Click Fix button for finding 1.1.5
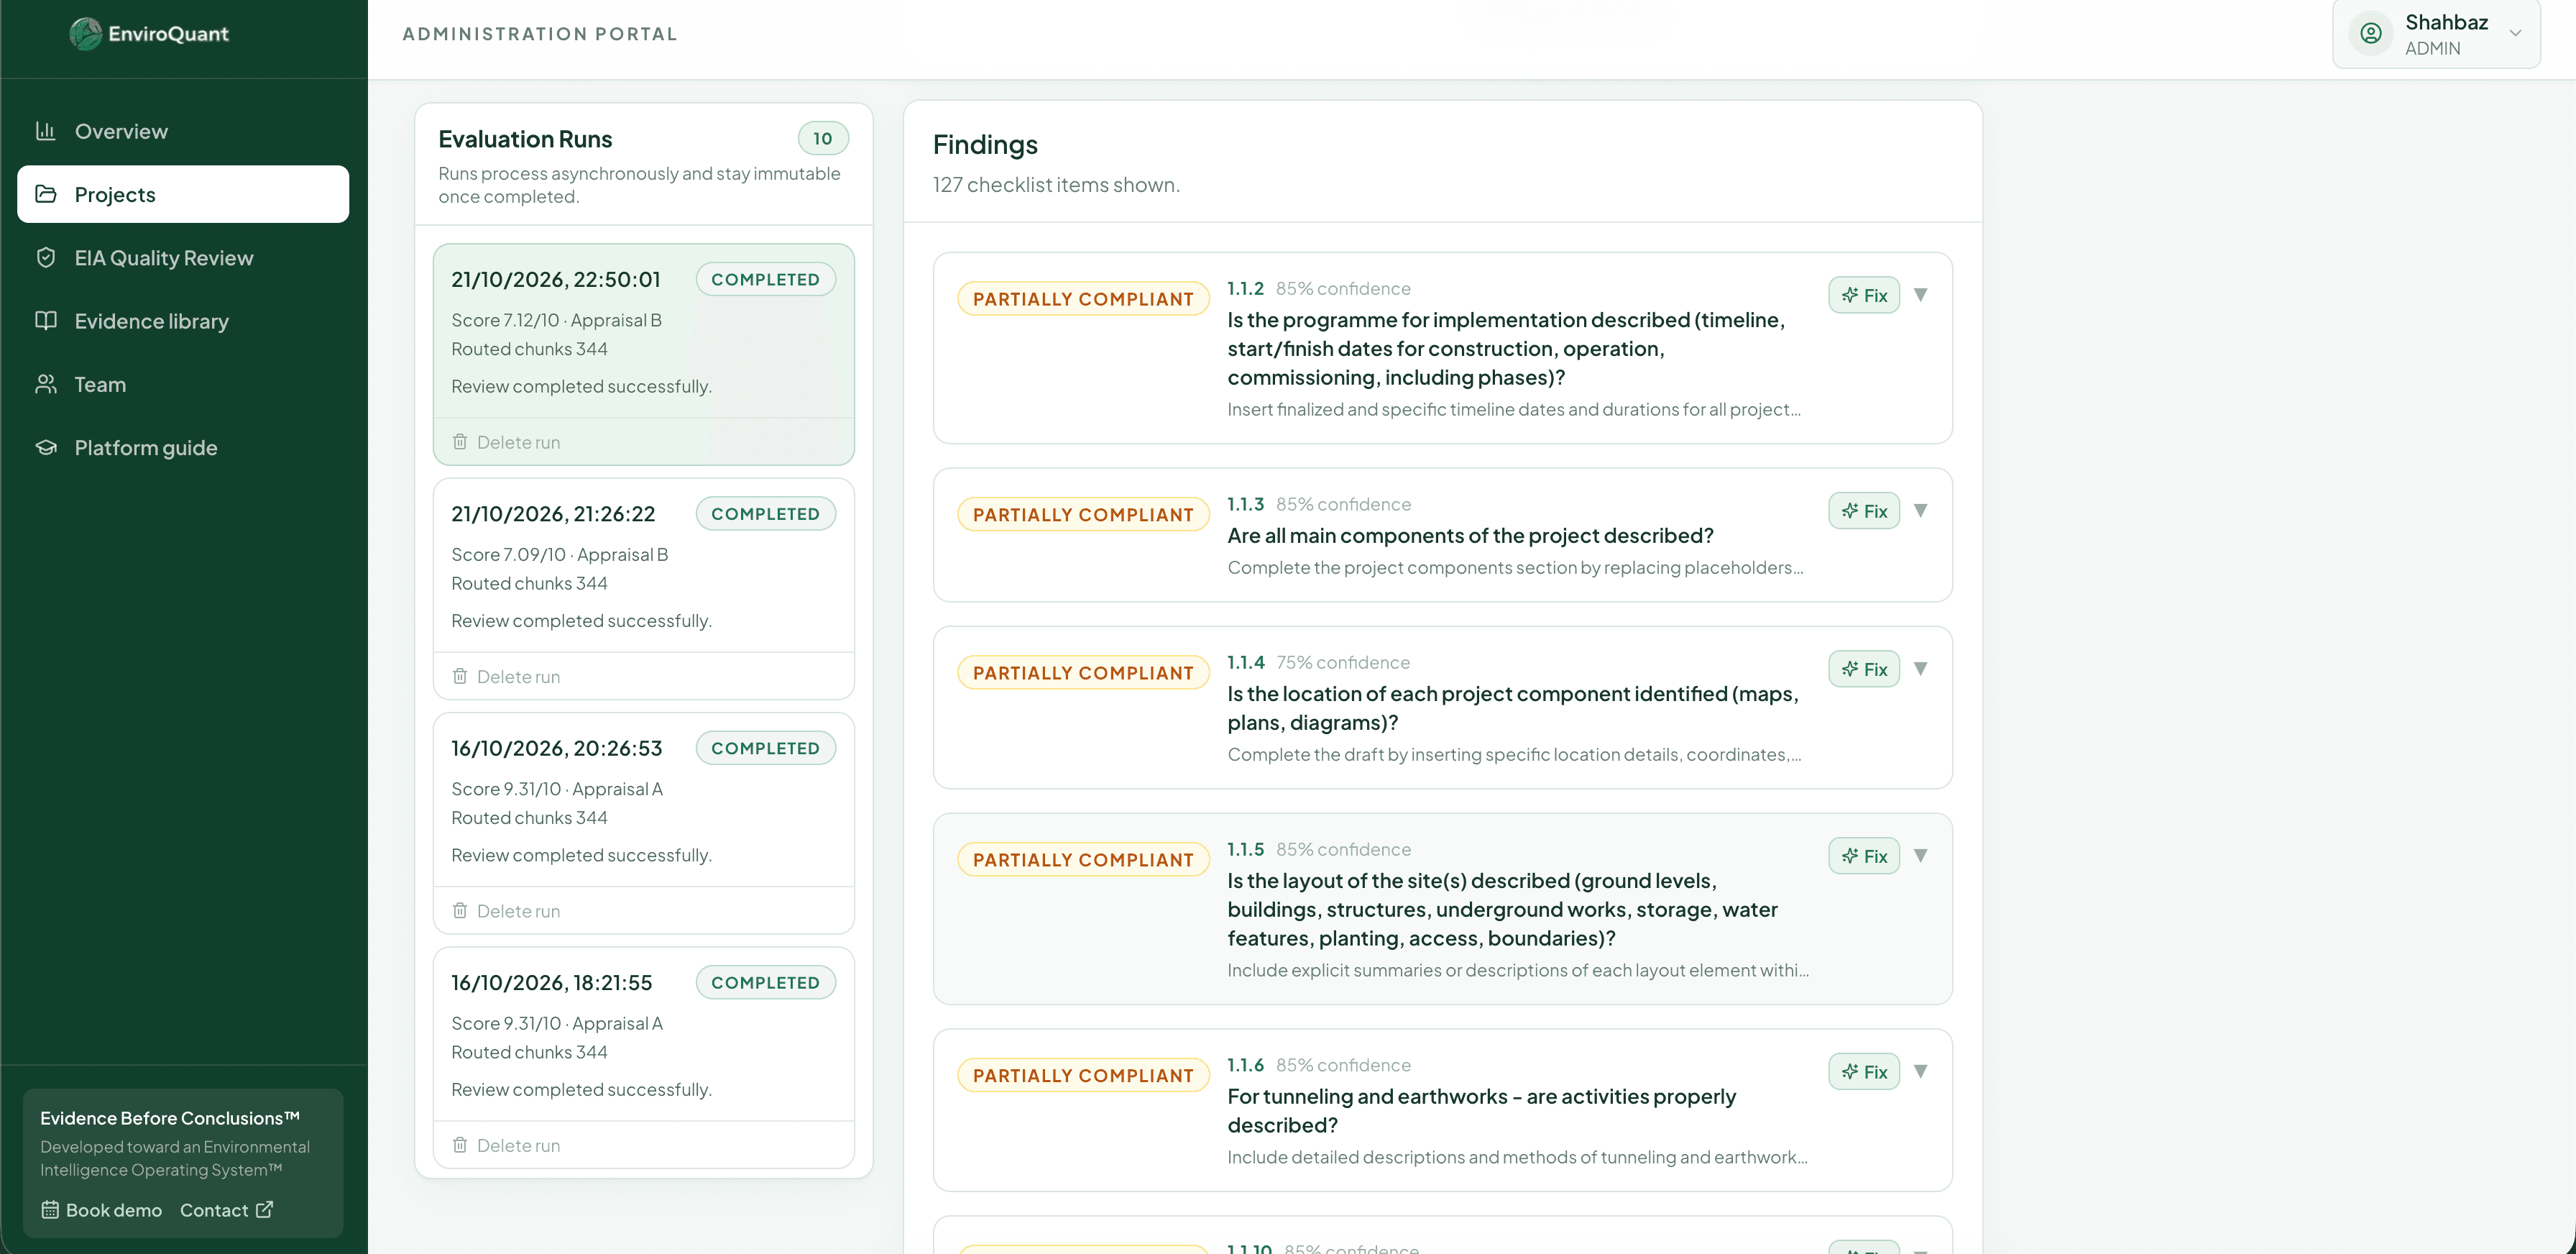Screen dimensions: 2576x1254 (x=1864, y=856)
